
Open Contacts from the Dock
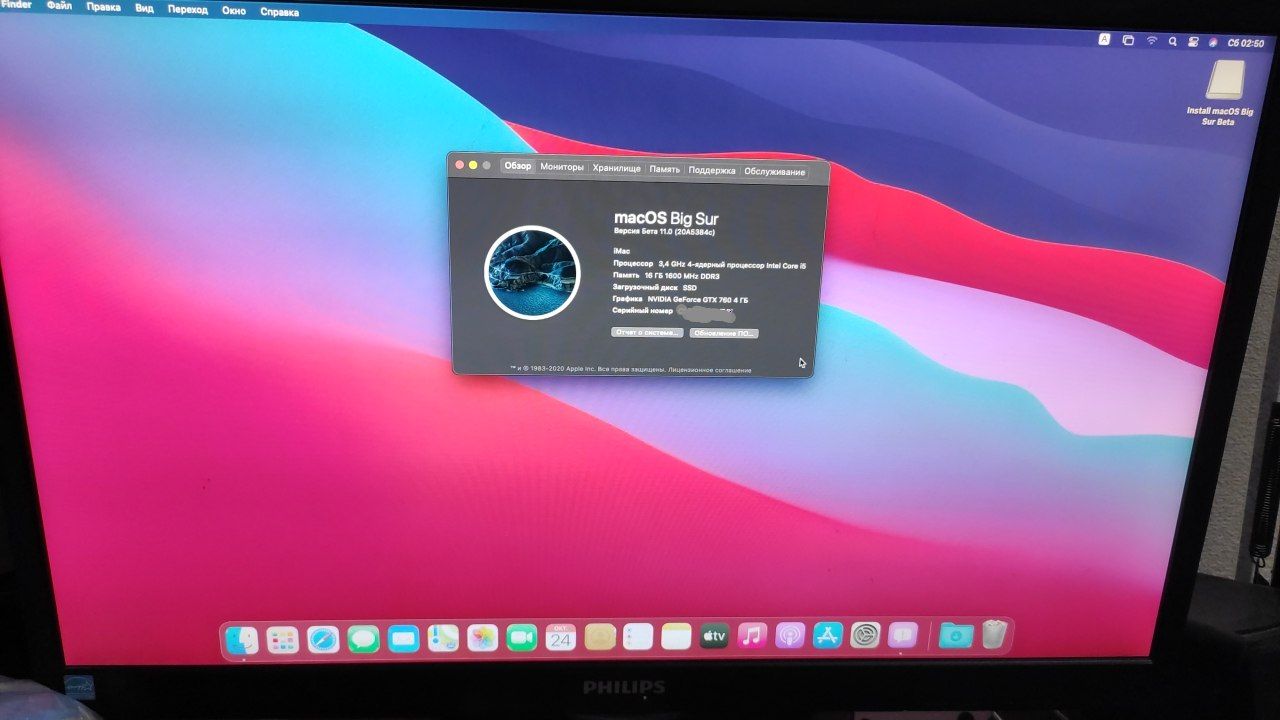[600, 637]
